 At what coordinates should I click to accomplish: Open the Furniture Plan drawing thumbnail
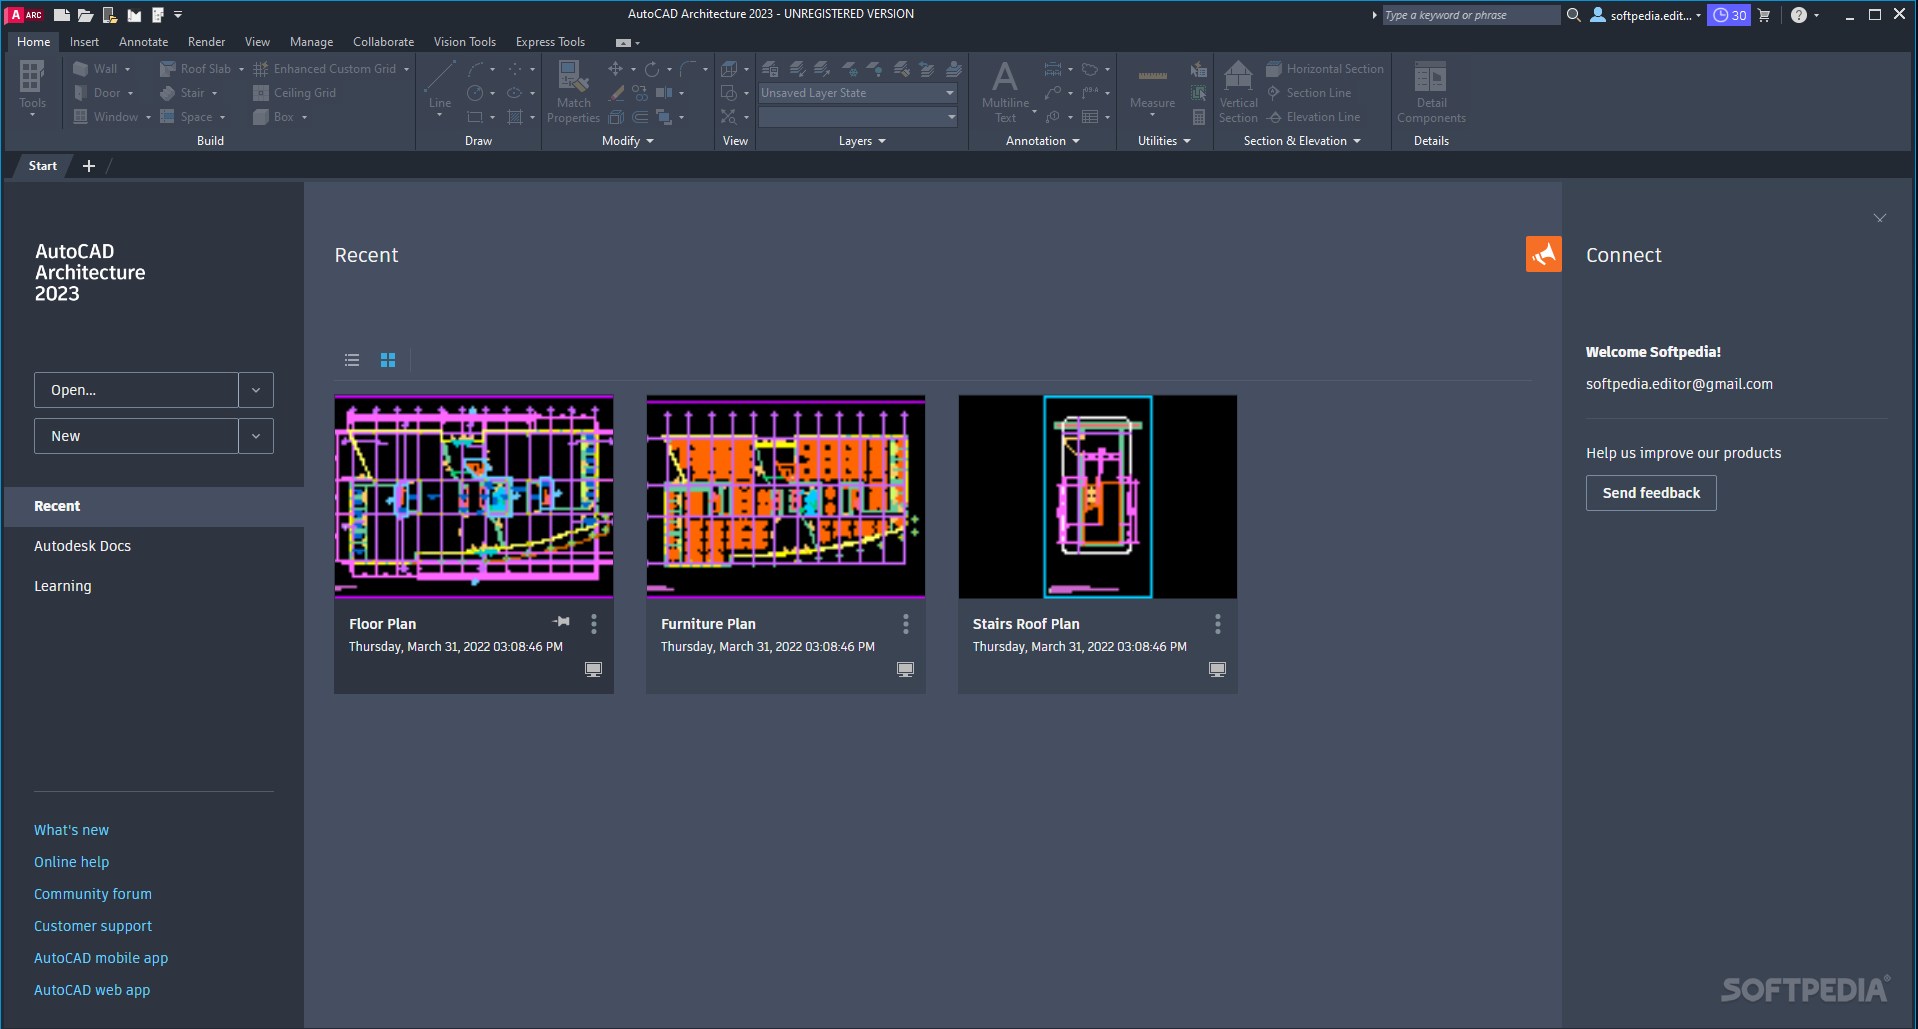coord(786,497)
